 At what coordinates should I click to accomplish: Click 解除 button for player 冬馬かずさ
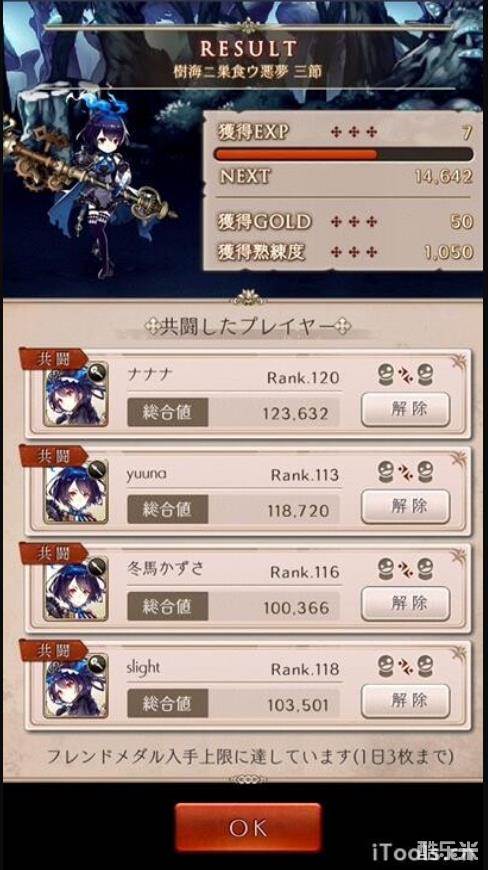405,604
